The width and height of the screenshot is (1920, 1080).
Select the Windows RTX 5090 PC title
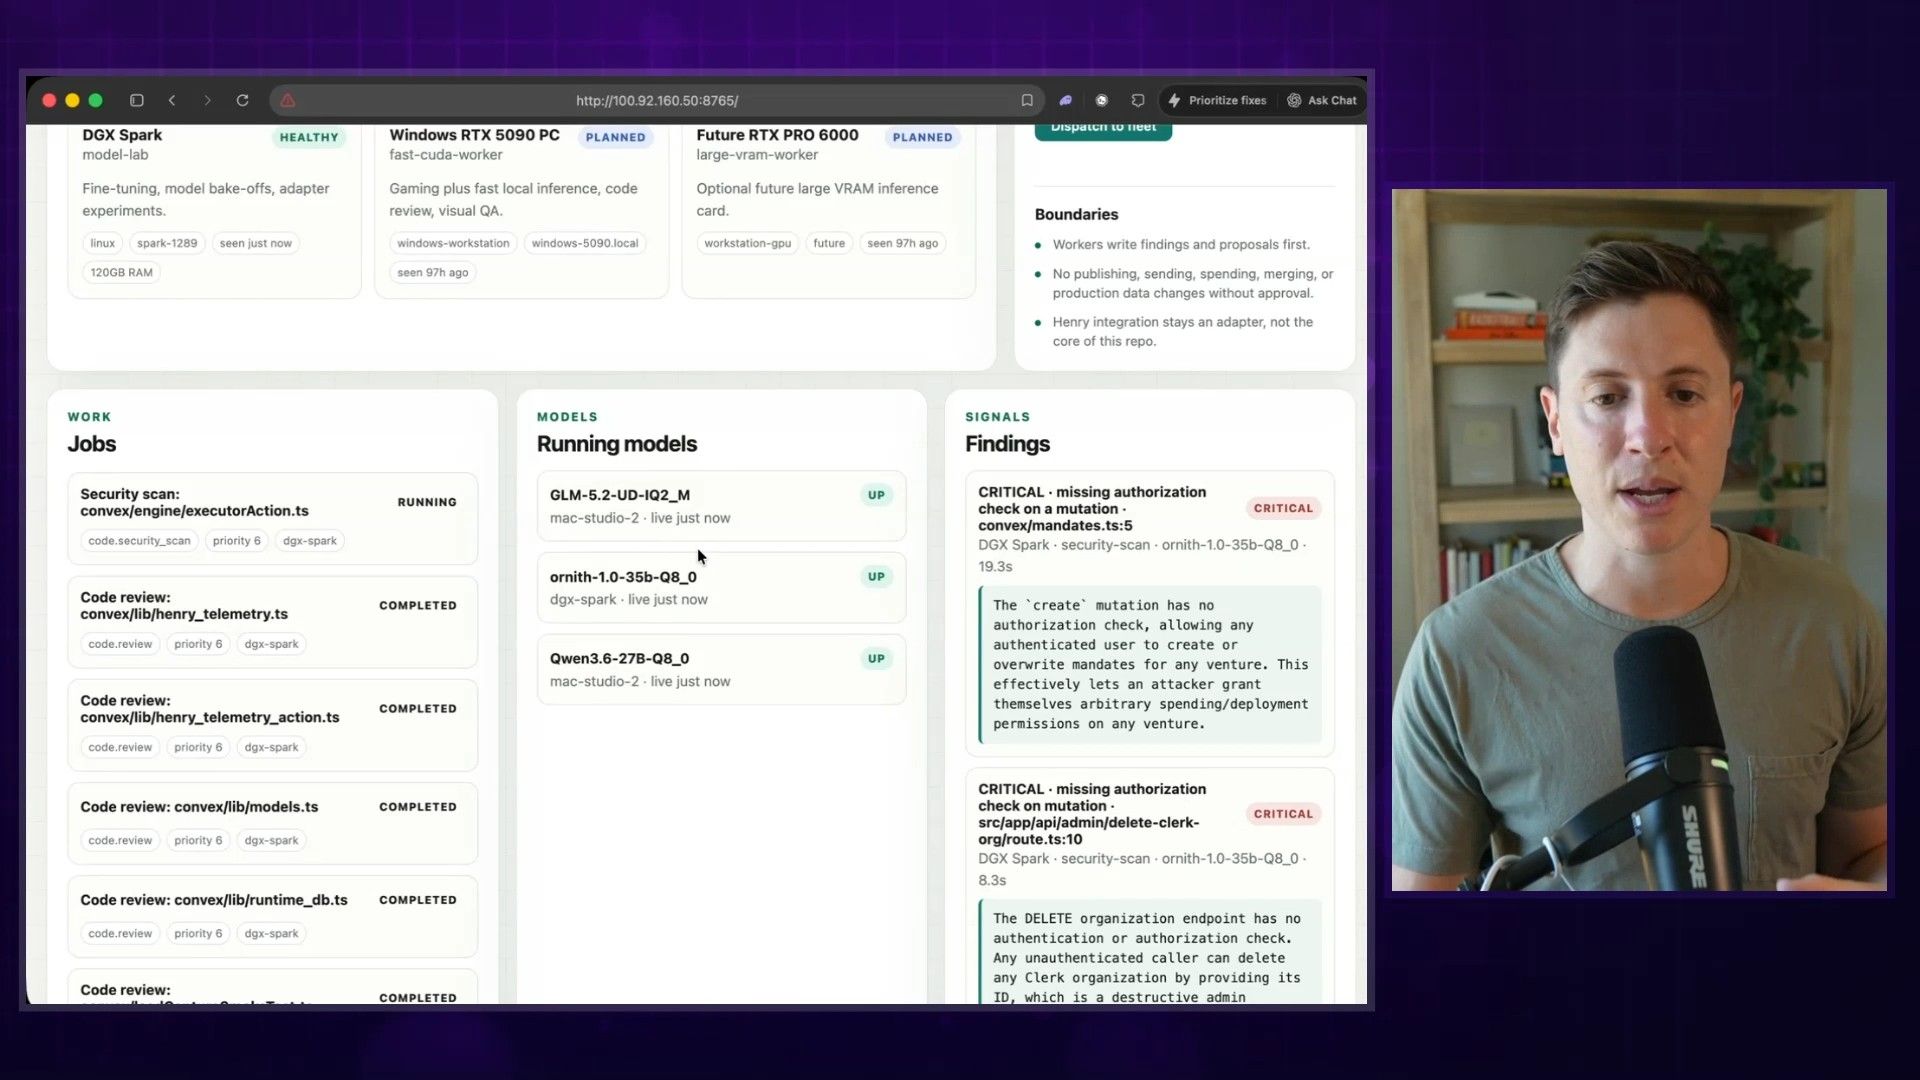(x=474, y=135)
